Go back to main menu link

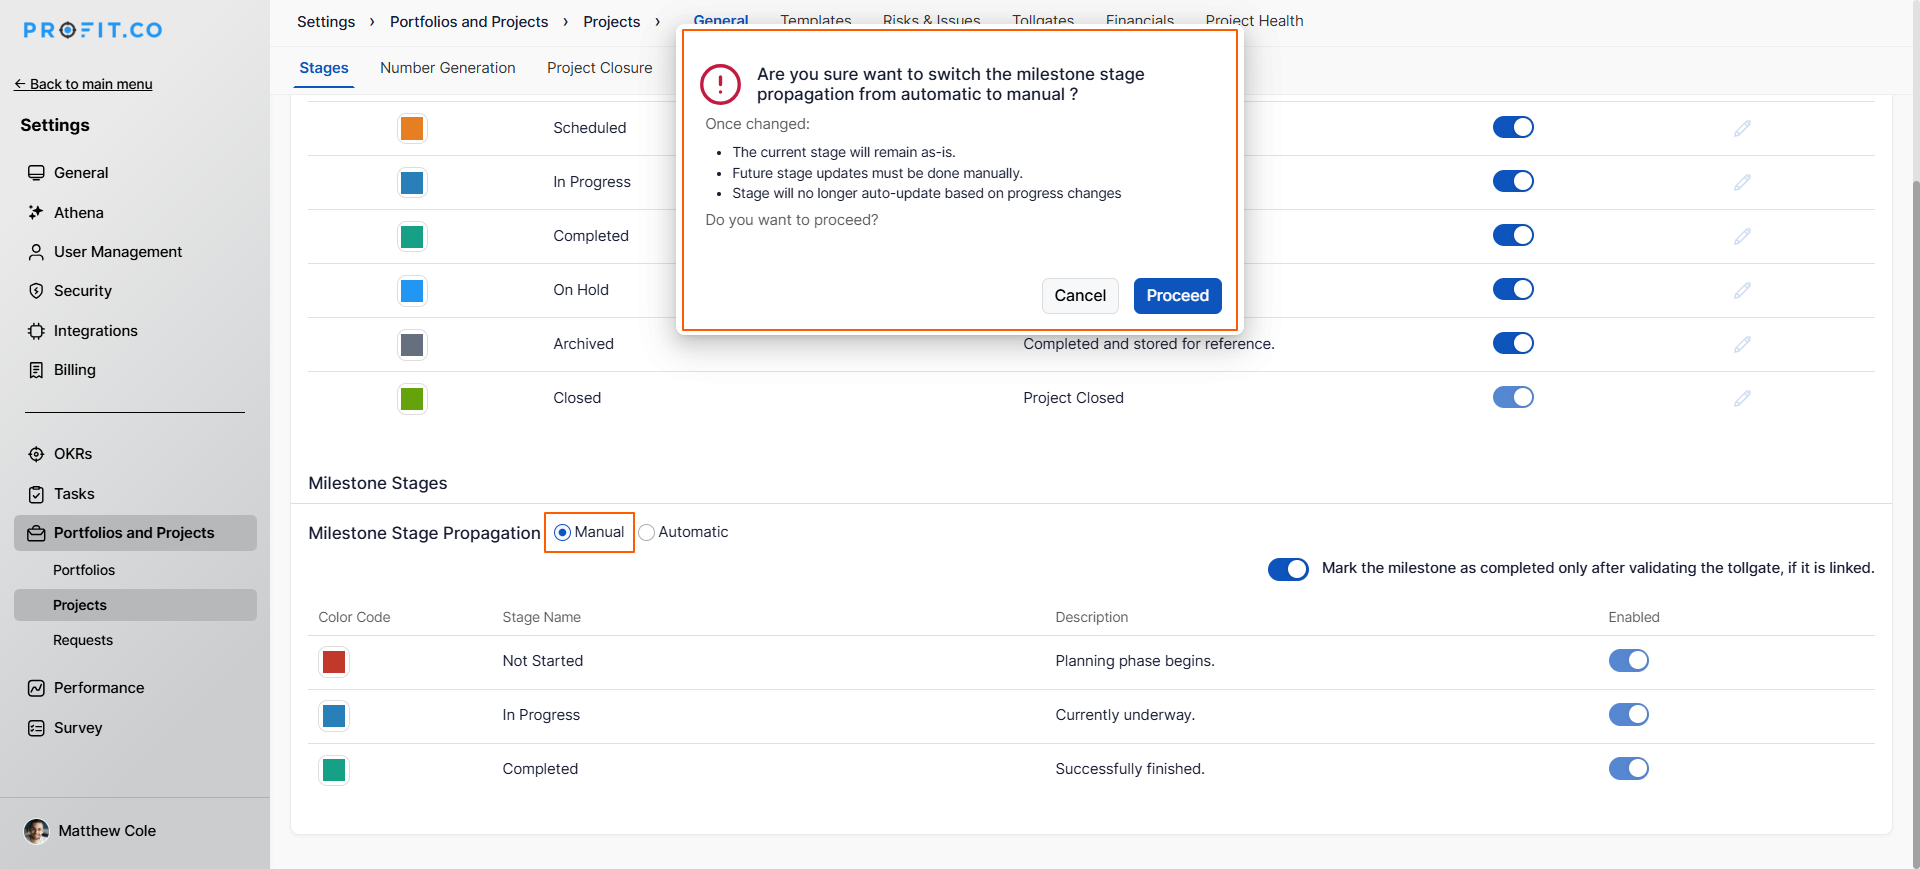point(84,84)
